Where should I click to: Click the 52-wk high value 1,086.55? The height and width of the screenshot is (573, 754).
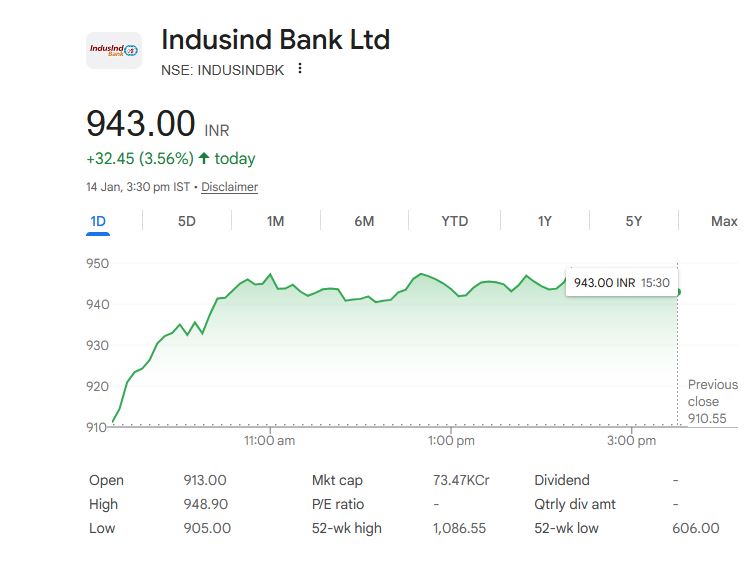pos(459,528)
